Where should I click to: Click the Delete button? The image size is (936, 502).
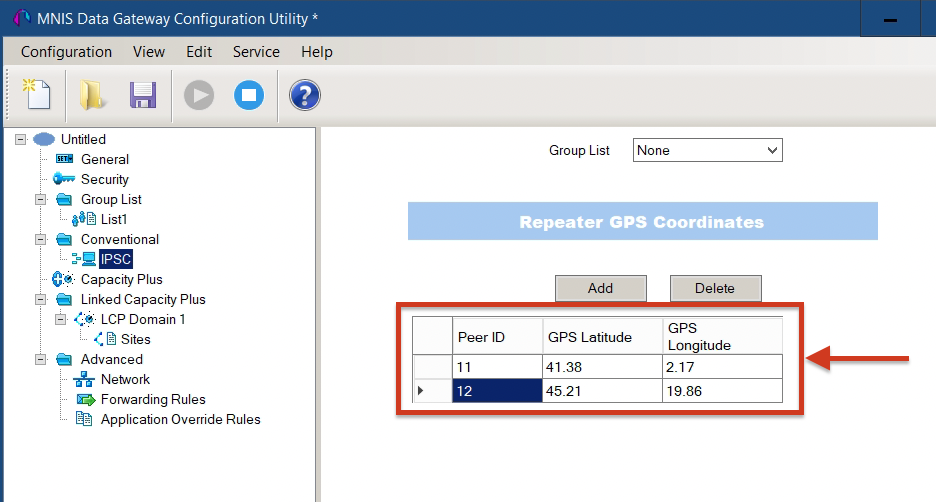click(x=715, y=288)
